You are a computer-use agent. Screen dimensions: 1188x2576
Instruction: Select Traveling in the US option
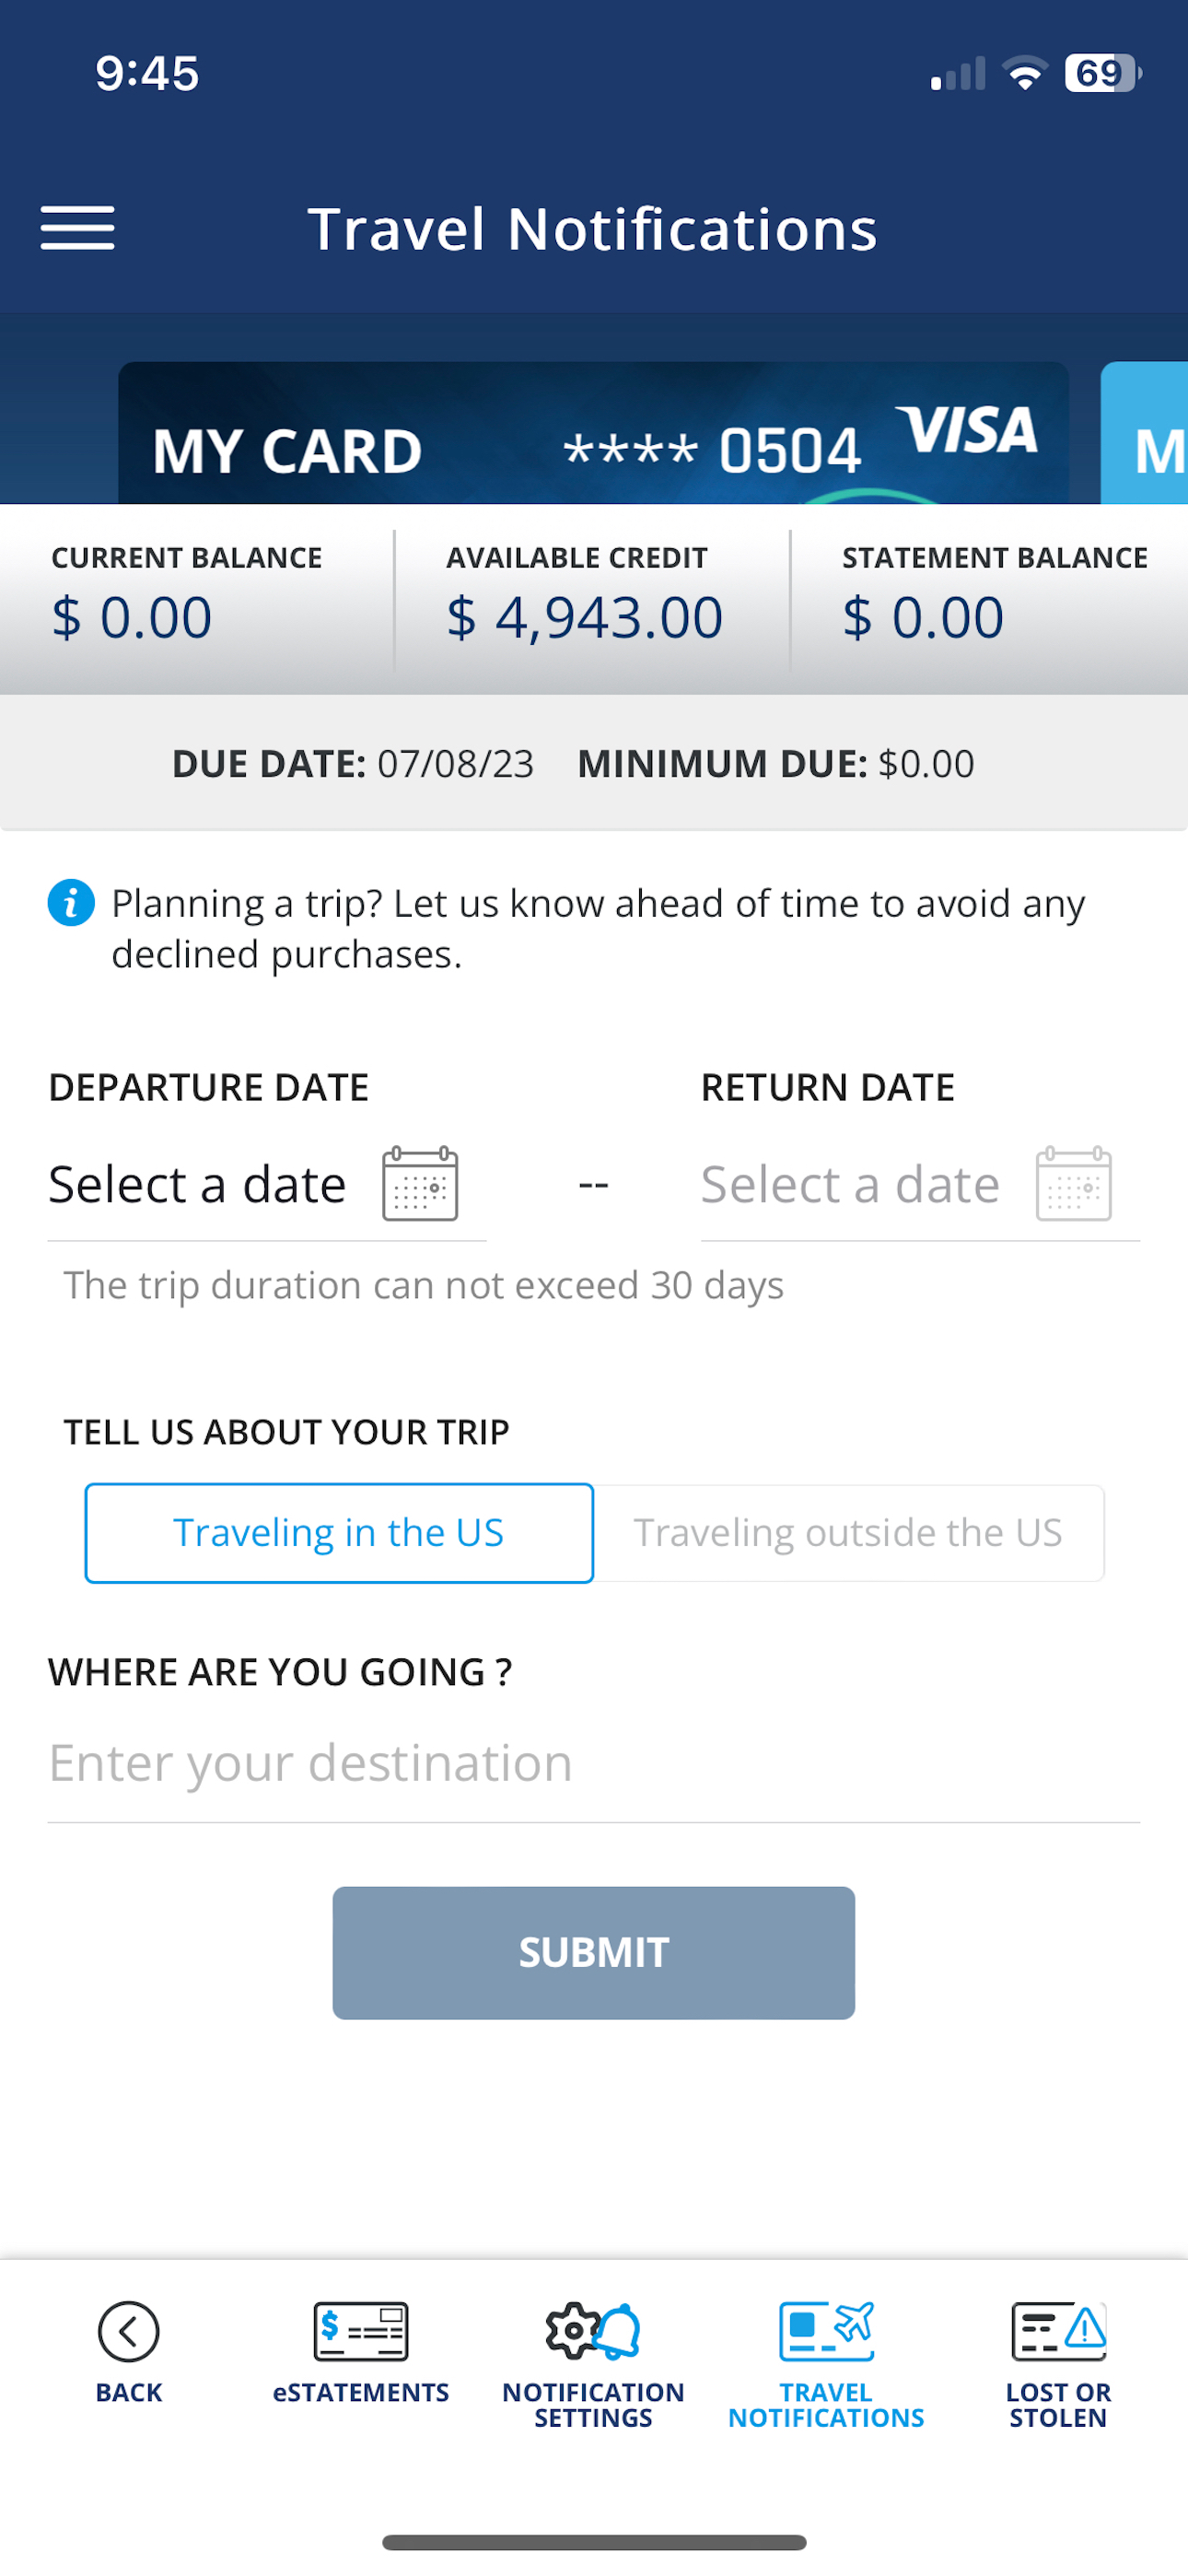[x=339, y=1533]
